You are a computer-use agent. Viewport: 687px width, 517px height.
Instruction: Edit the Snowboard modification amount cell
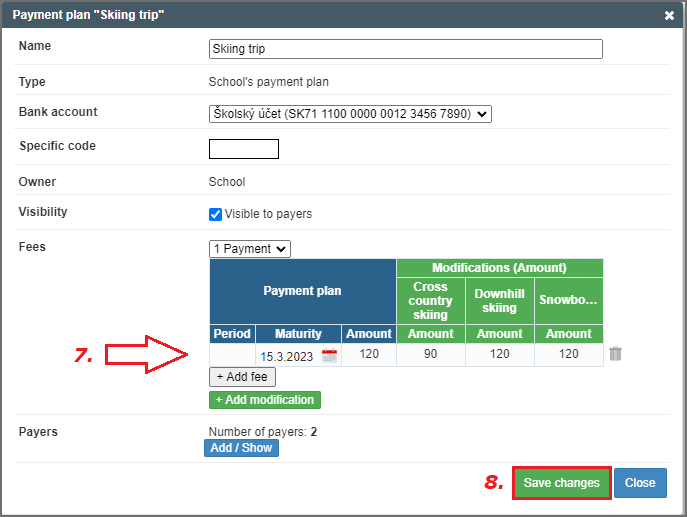pyautogui.click(x=569, y=354)
